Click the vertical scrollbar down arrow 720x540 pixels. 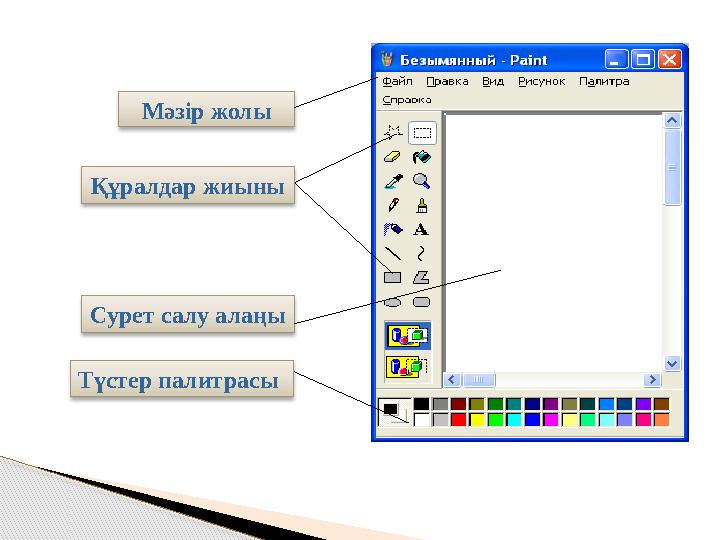pos(672,364)
